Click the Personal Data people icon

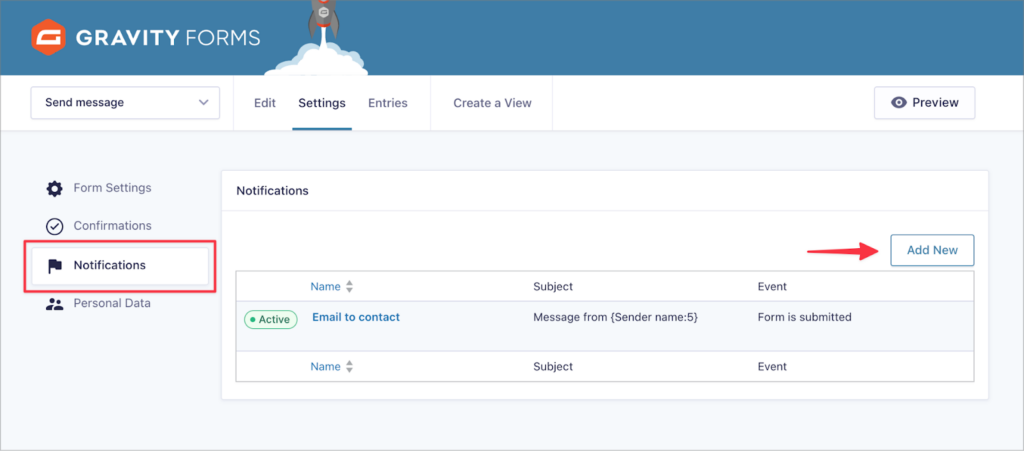click(x=54, y=303)
